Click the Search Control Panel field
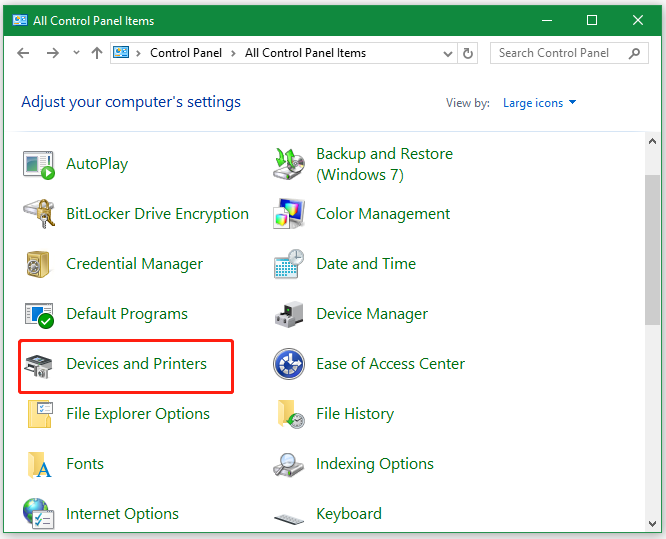666x539 pixels. [x=569, y=53]
